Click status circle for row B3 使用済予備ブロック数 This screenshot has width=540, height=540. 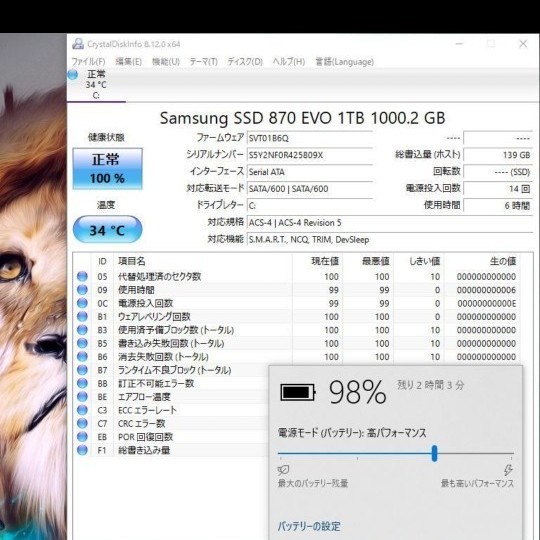click(x=82, y=330)
